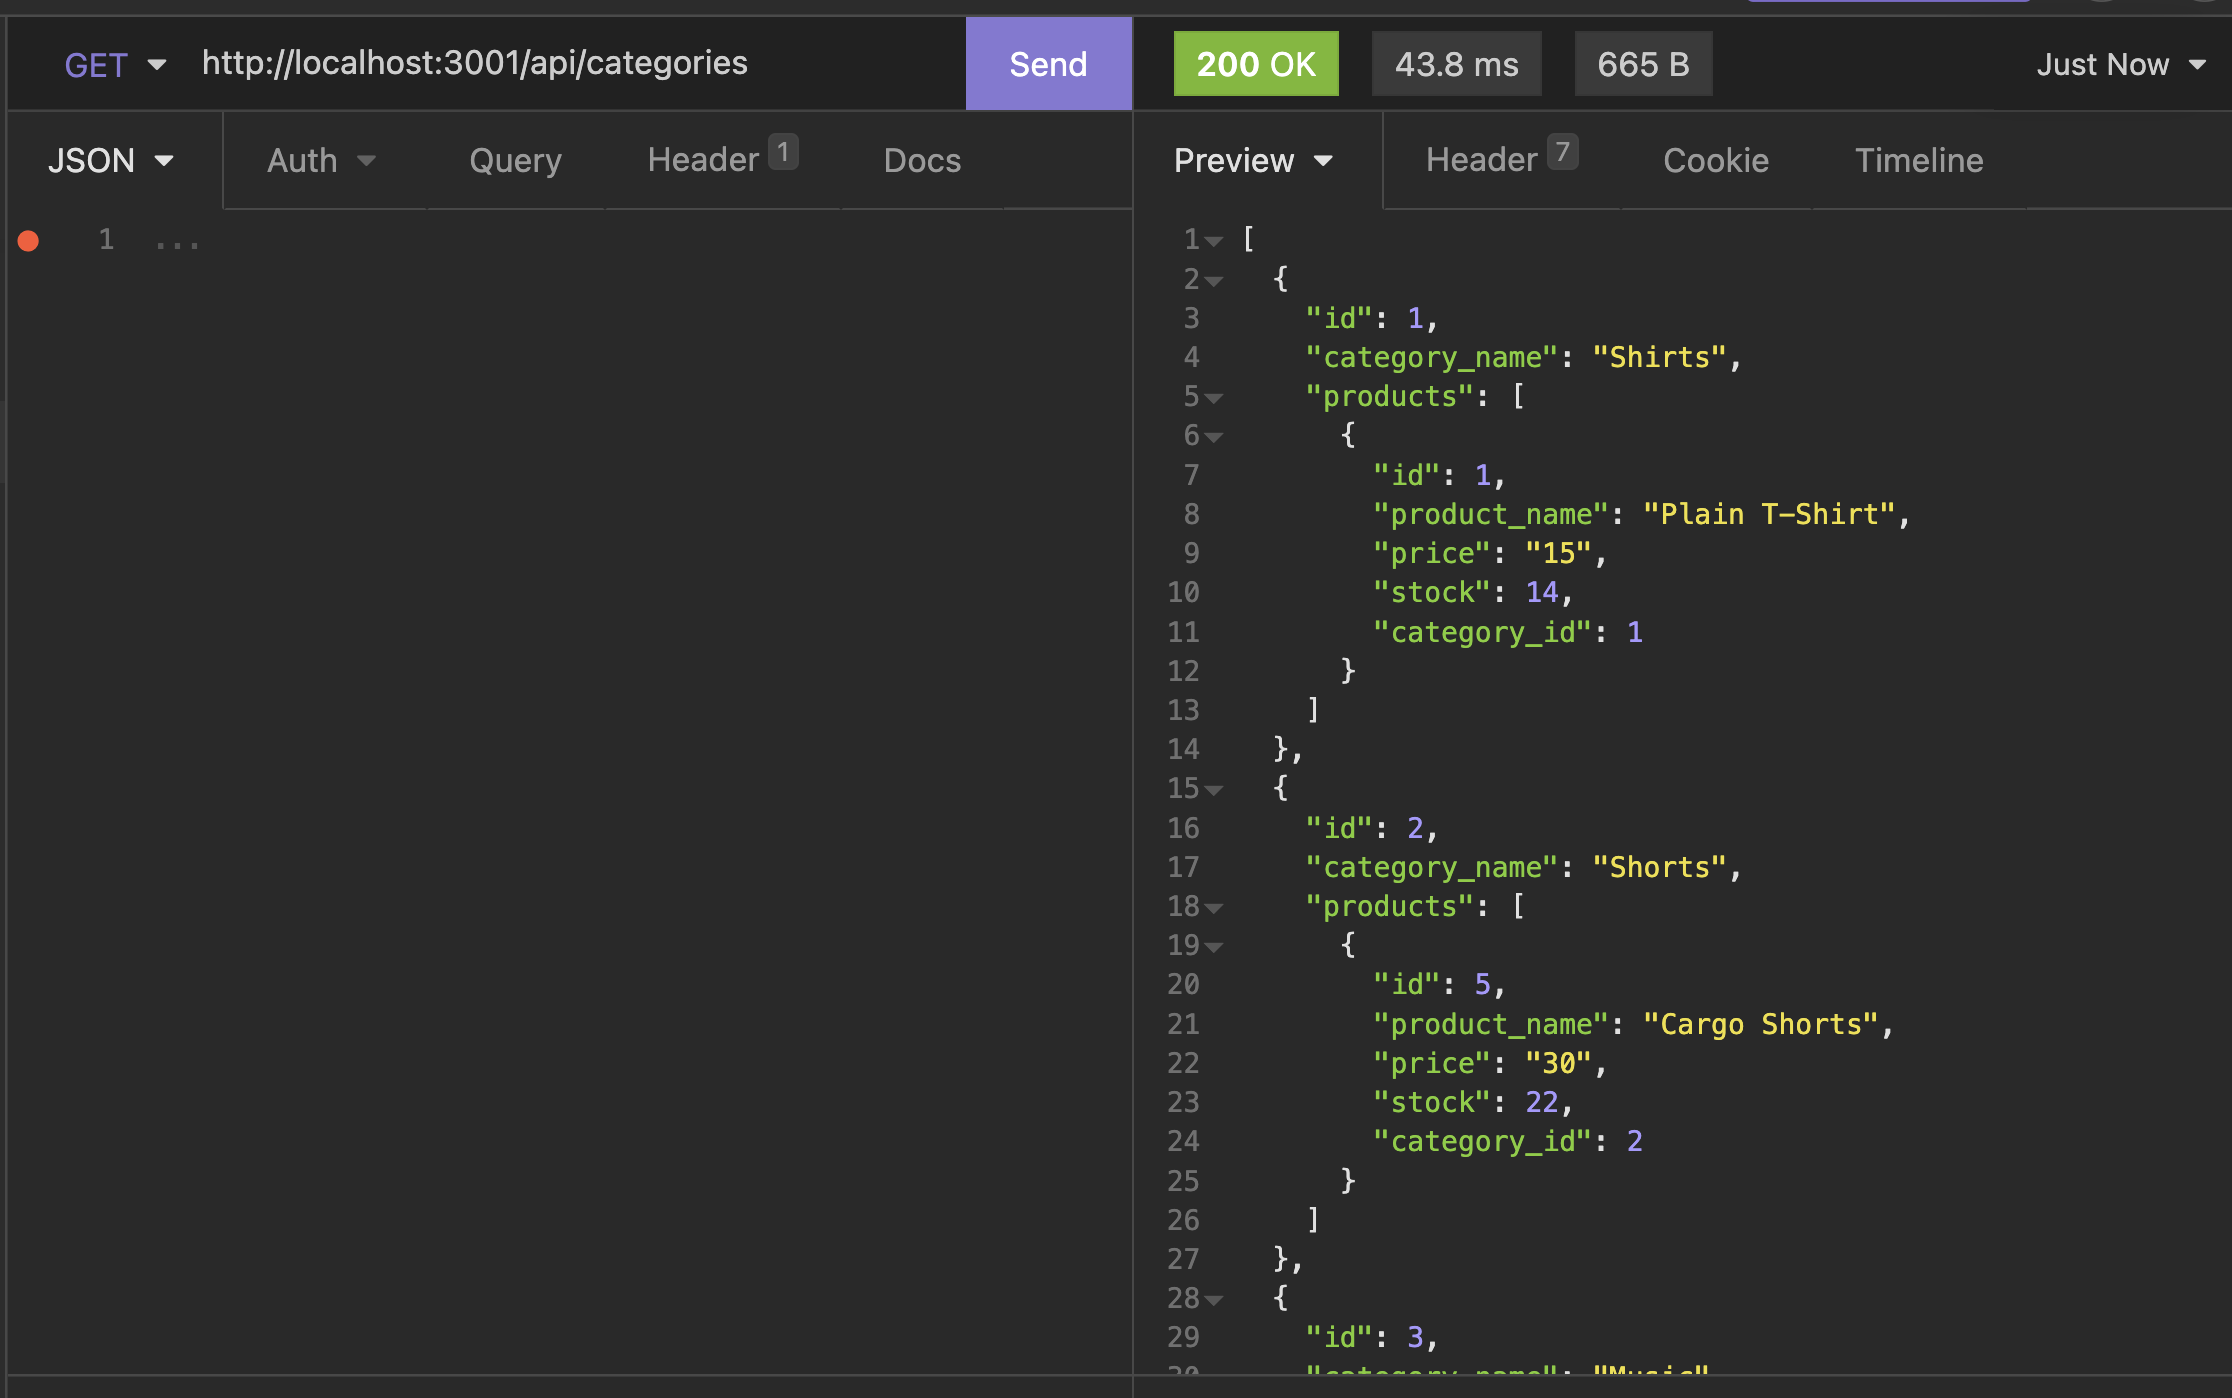Collapse the entire JSON array on line 1
The height and width of the screenshot is (1398, 2232).
tap(1215, 240)
